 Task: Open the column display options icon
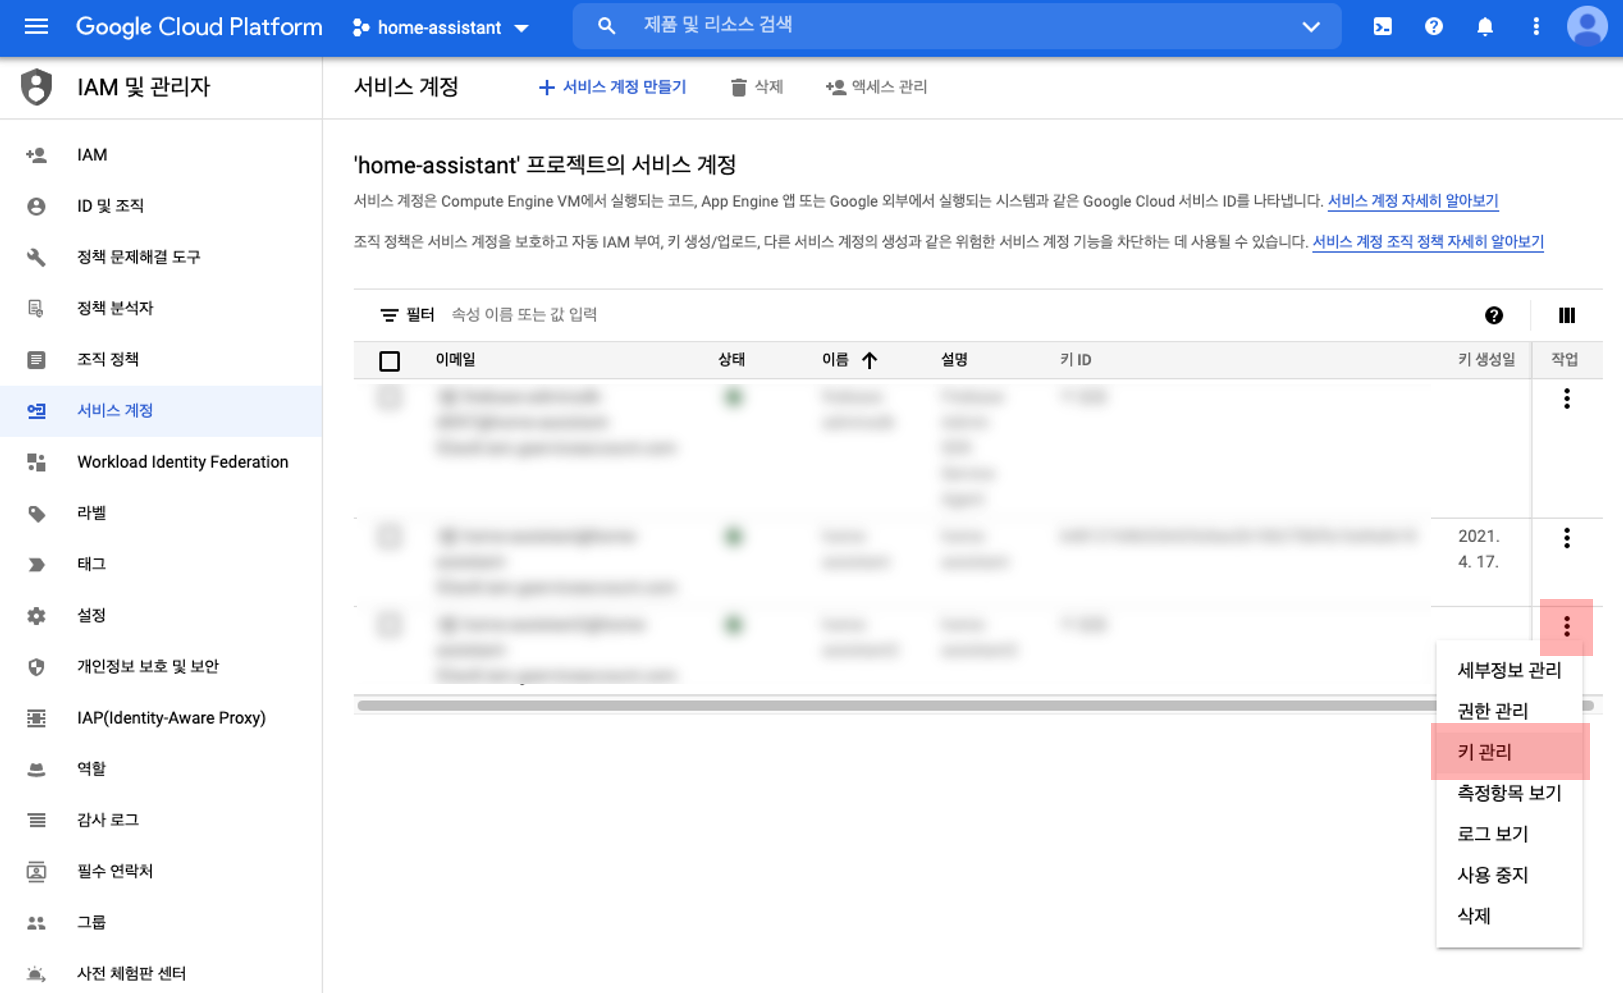tap(1566, 316)
